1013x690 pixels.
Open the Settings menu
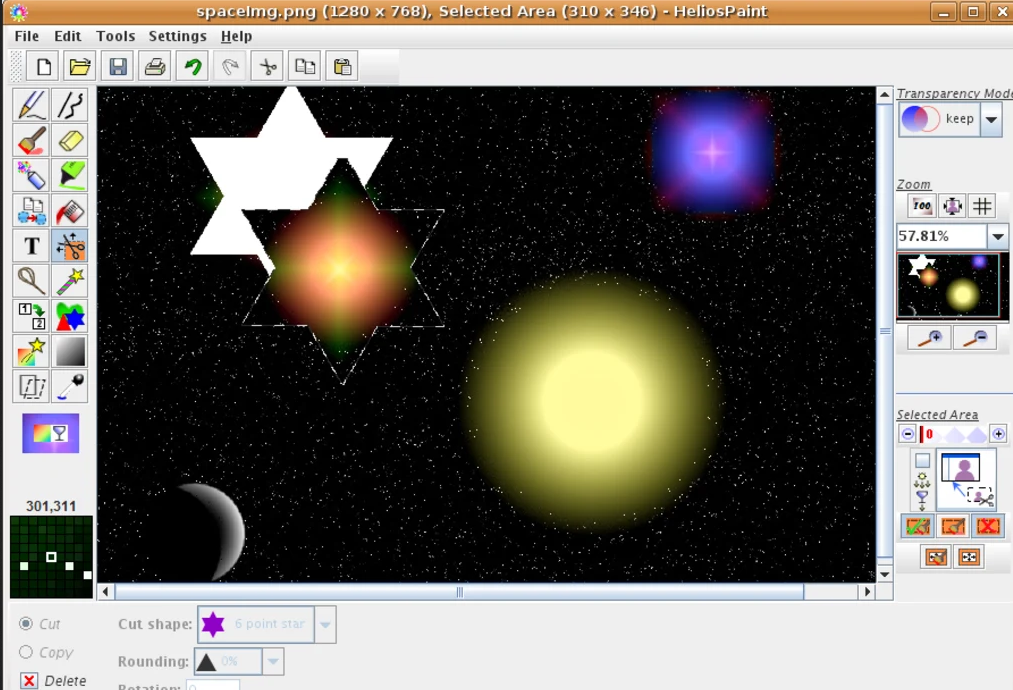click(x=177, y=36)
